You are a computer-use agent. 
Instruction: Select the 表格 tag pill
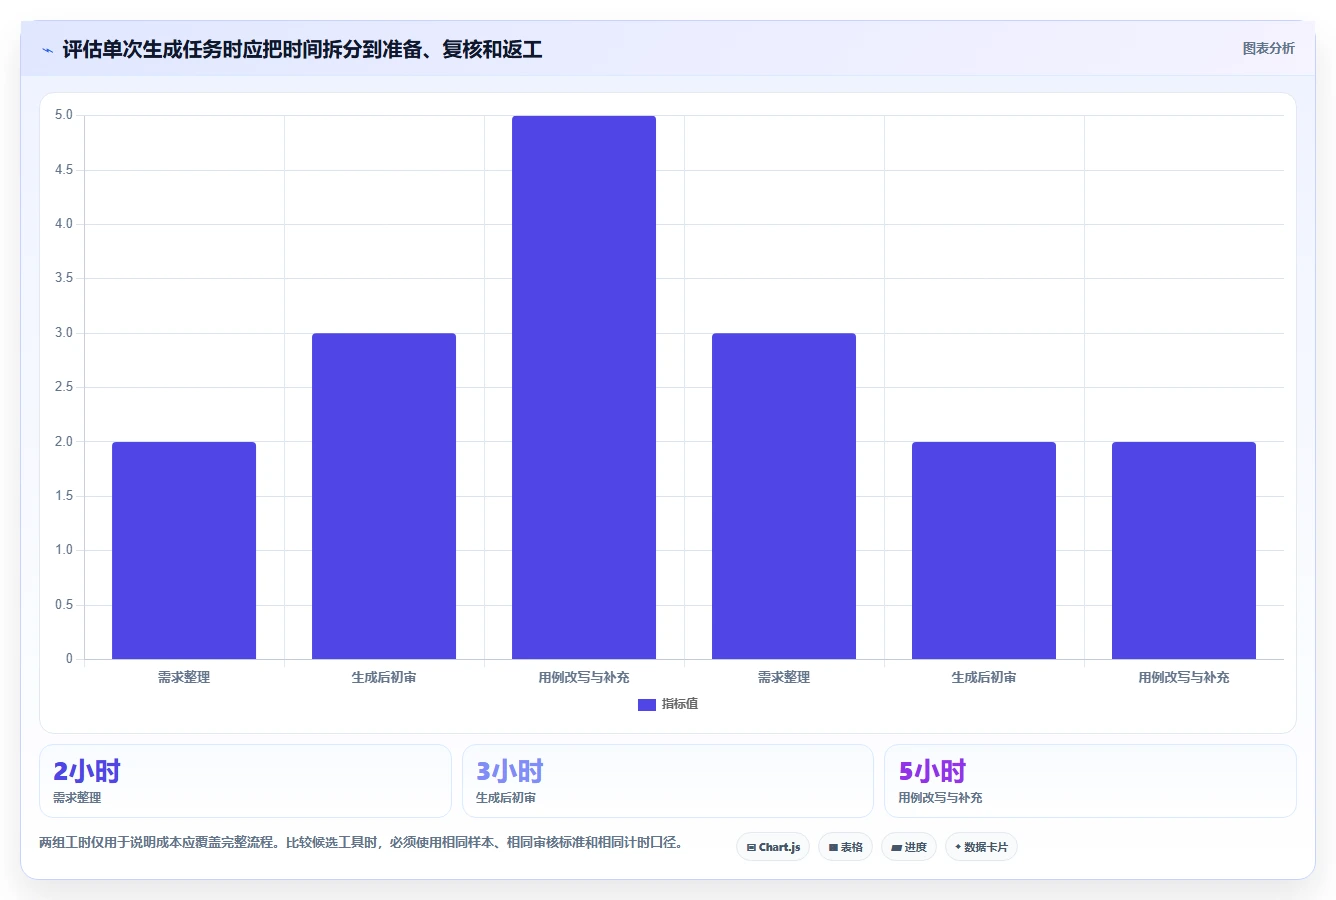tap(845, 847)
